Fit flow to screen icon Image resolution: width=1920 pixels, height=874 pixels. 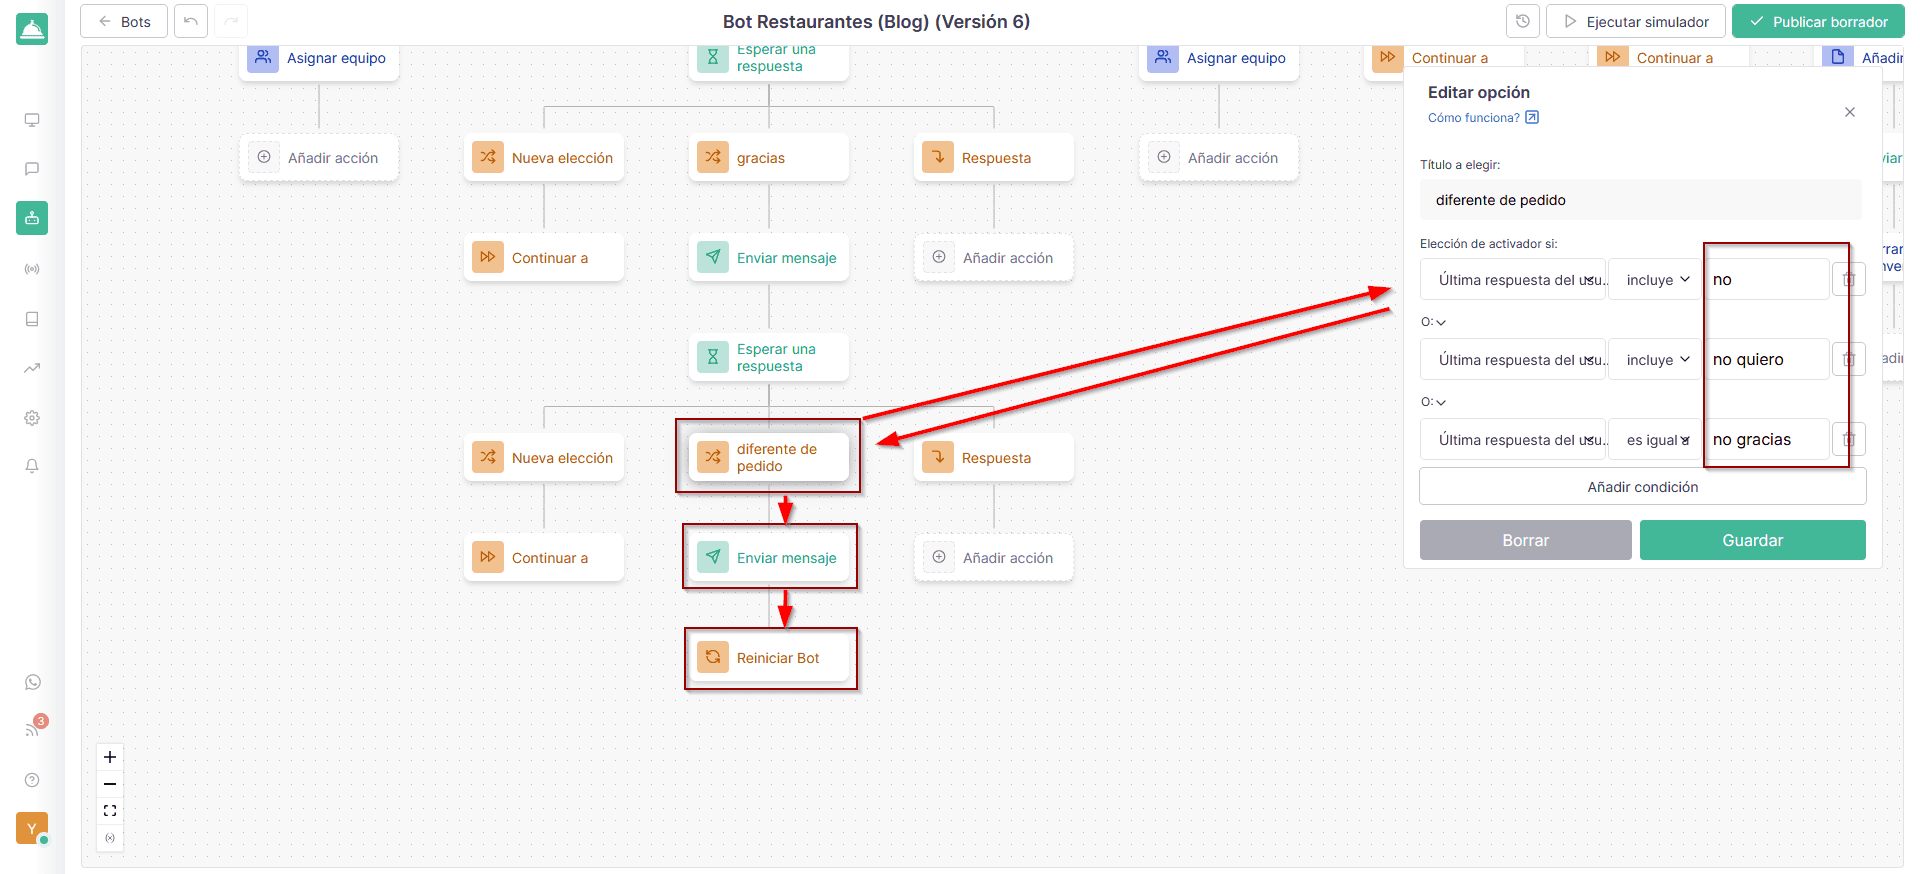[x=110, y=811]
